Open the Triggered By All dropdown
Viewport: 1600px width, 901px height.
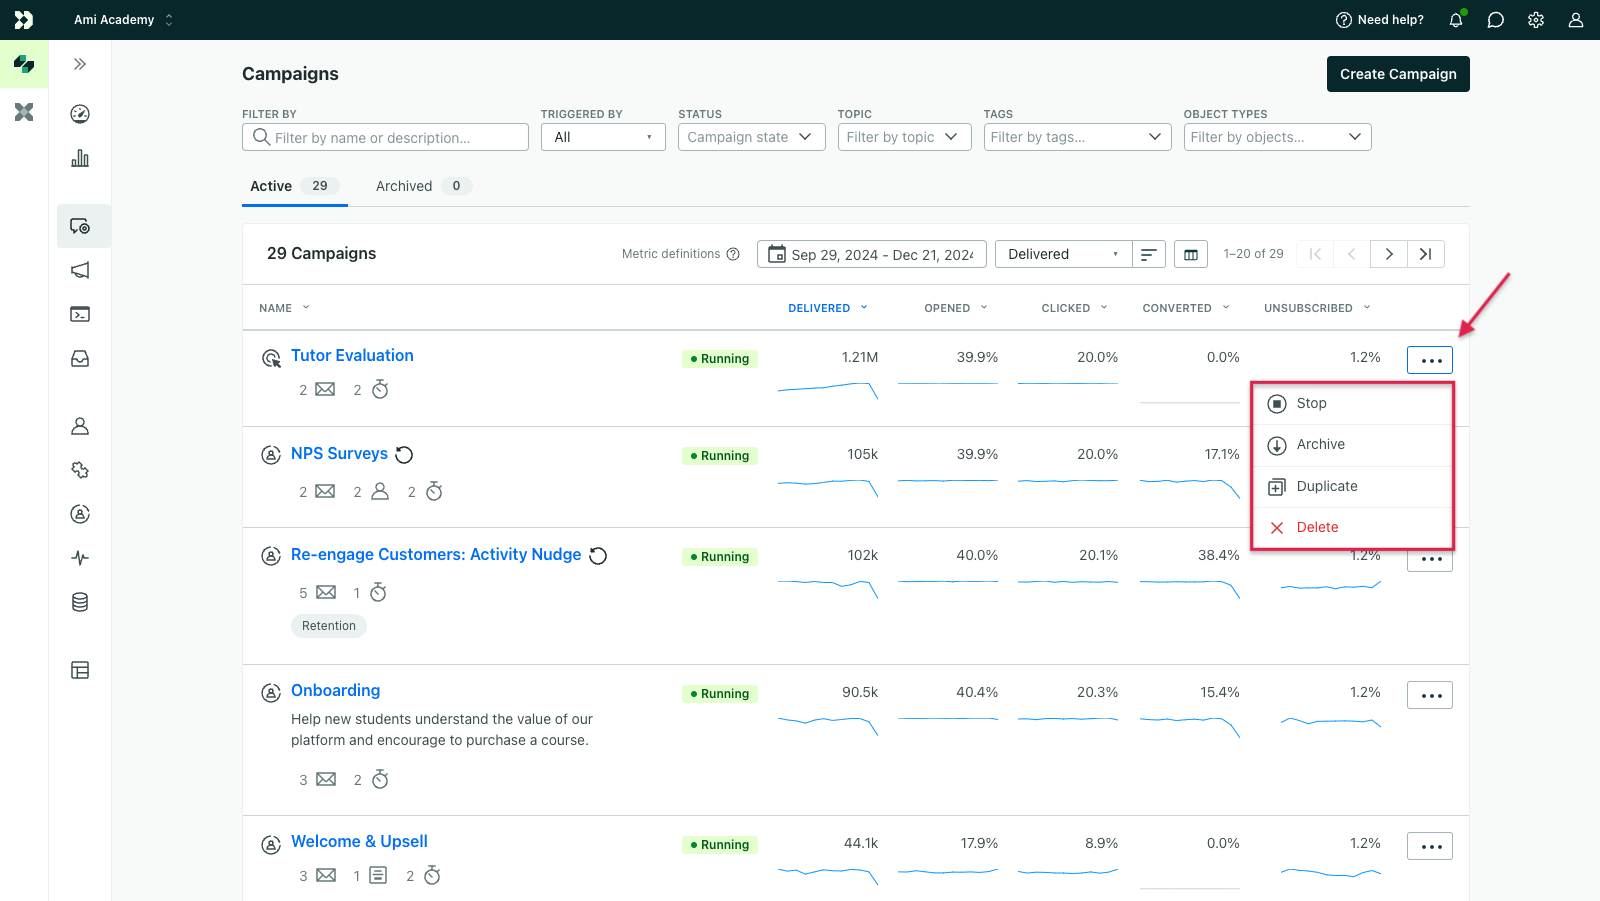coord(603,137)
